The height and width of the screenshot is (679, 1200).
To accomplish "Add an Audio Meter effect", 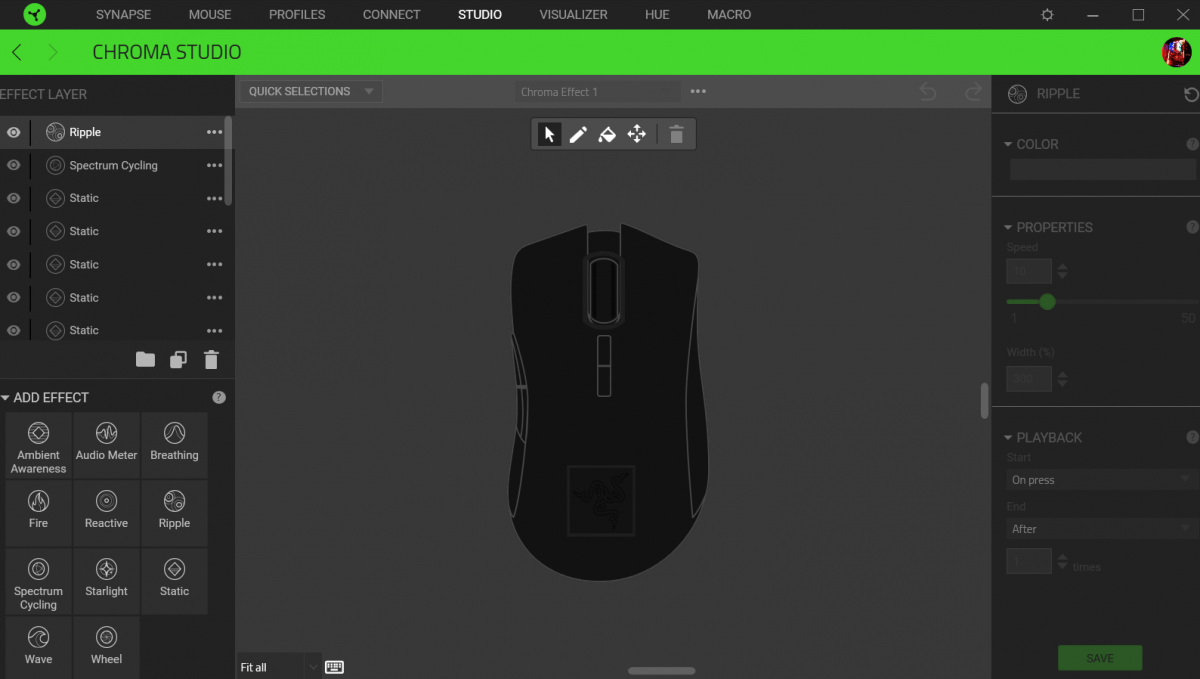I will pyautogui.click(x=106, y=446).
